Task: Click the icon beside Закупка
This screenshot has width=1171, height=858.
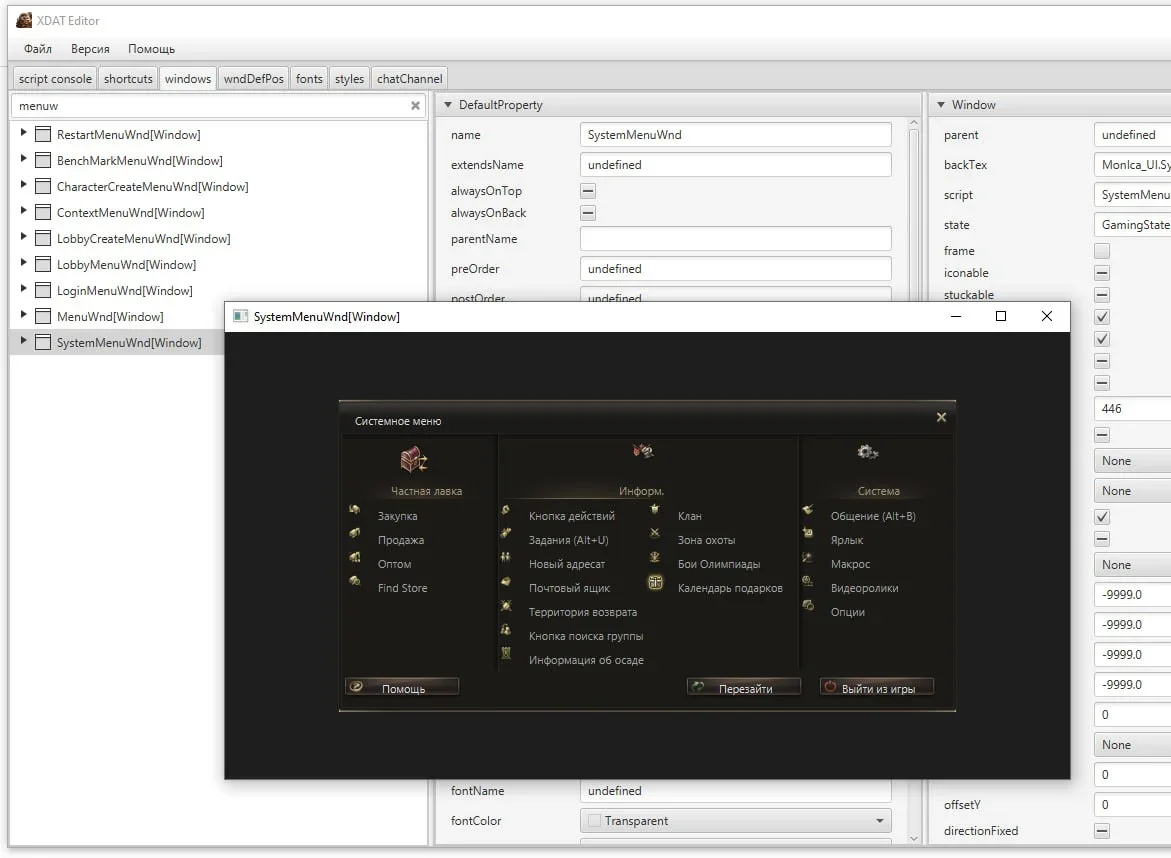Action: click(355, 510)
